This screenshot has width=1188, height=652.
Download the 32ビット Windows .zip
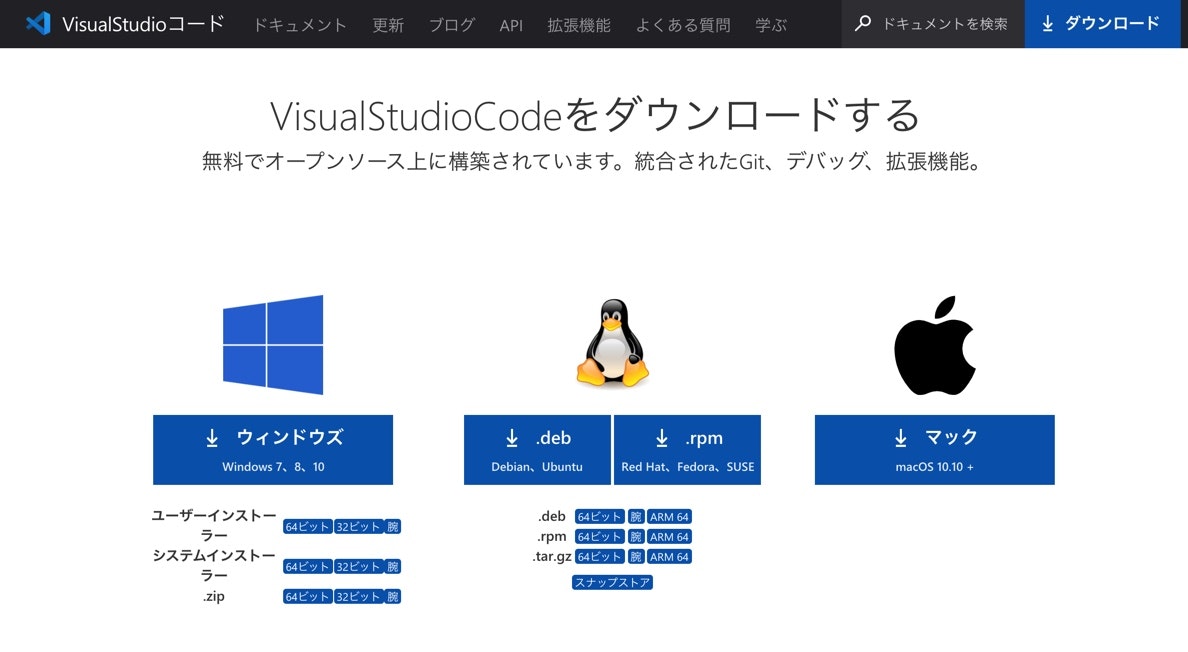pyautogui.click(x=358, y=597)
